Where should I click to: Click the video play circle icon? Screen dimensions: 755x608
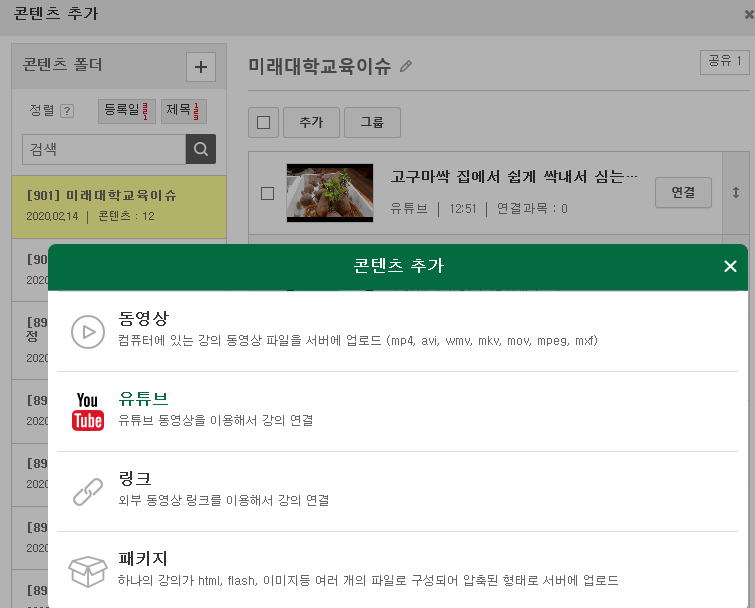(88, 331)
